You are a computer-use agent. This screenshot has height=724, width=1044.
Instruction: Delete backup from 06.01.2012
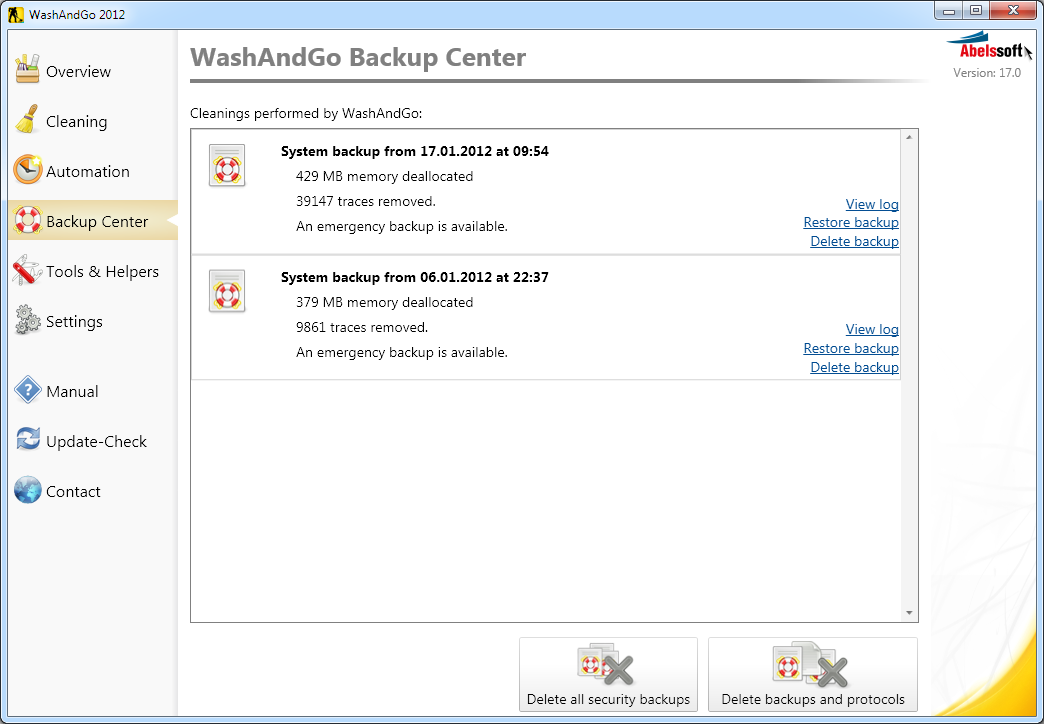click(854, 367)
